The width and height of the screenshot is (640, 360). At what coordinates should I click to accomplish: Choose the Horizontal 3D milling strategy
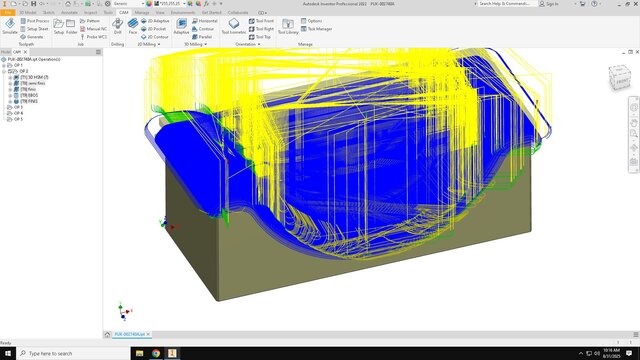click(205, 21)
